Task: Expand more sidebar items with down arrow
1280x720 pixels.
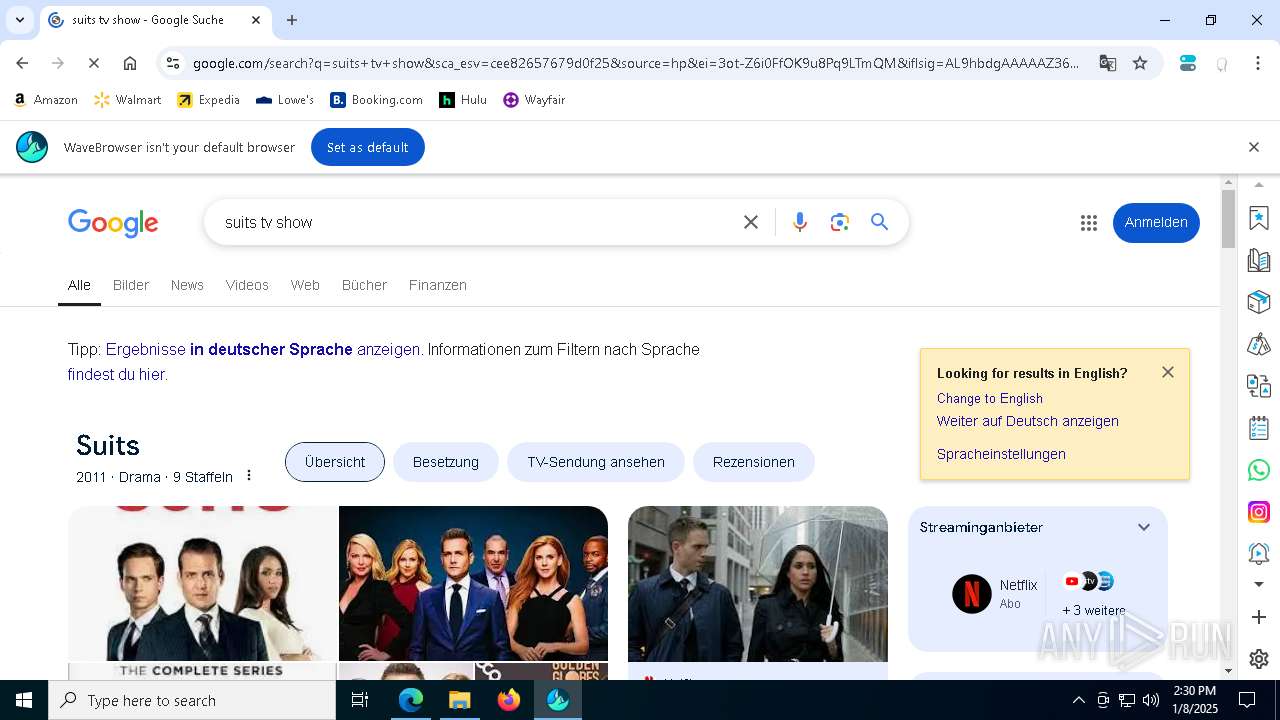Action: 1259,584
